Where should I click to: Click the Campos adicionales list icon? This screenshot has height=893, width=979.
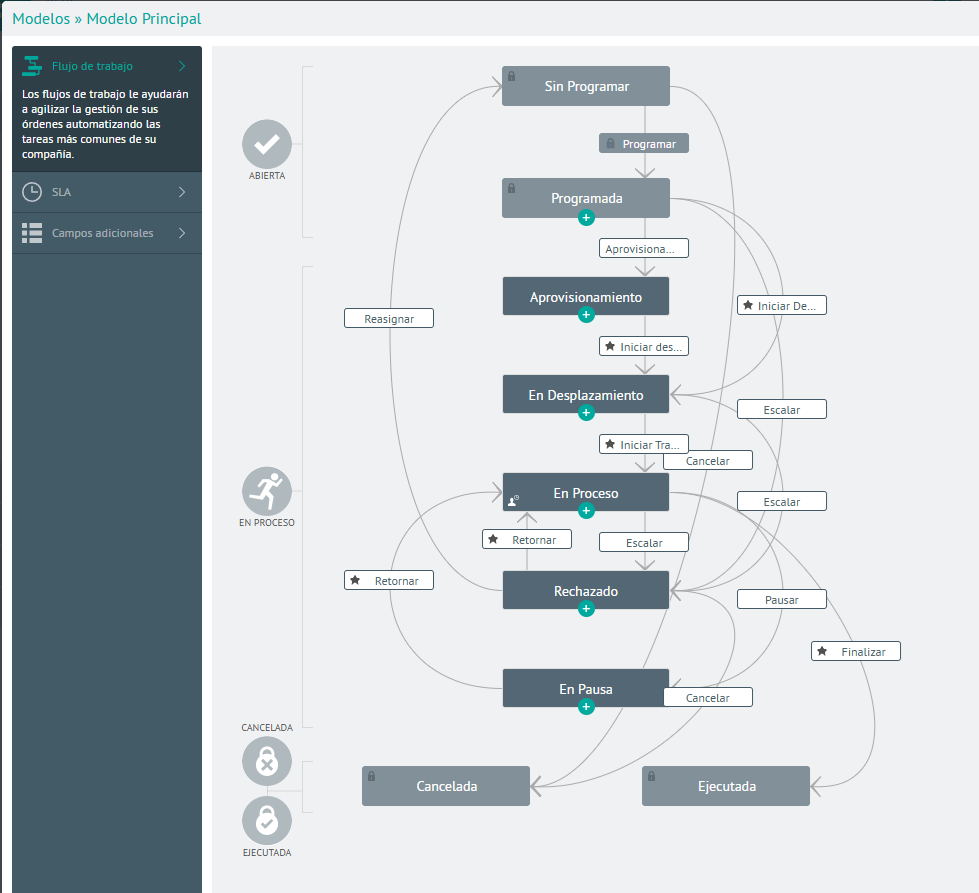[x=32, y=233]
